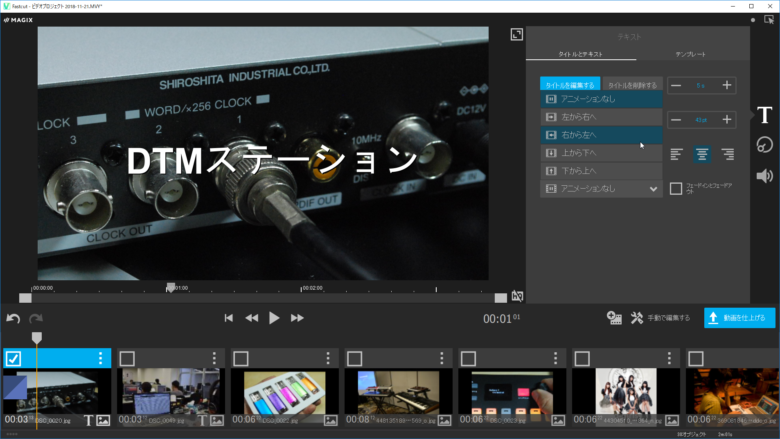Click the 手動で編集する link
This screenshot has height=439, width=780.
669,318
